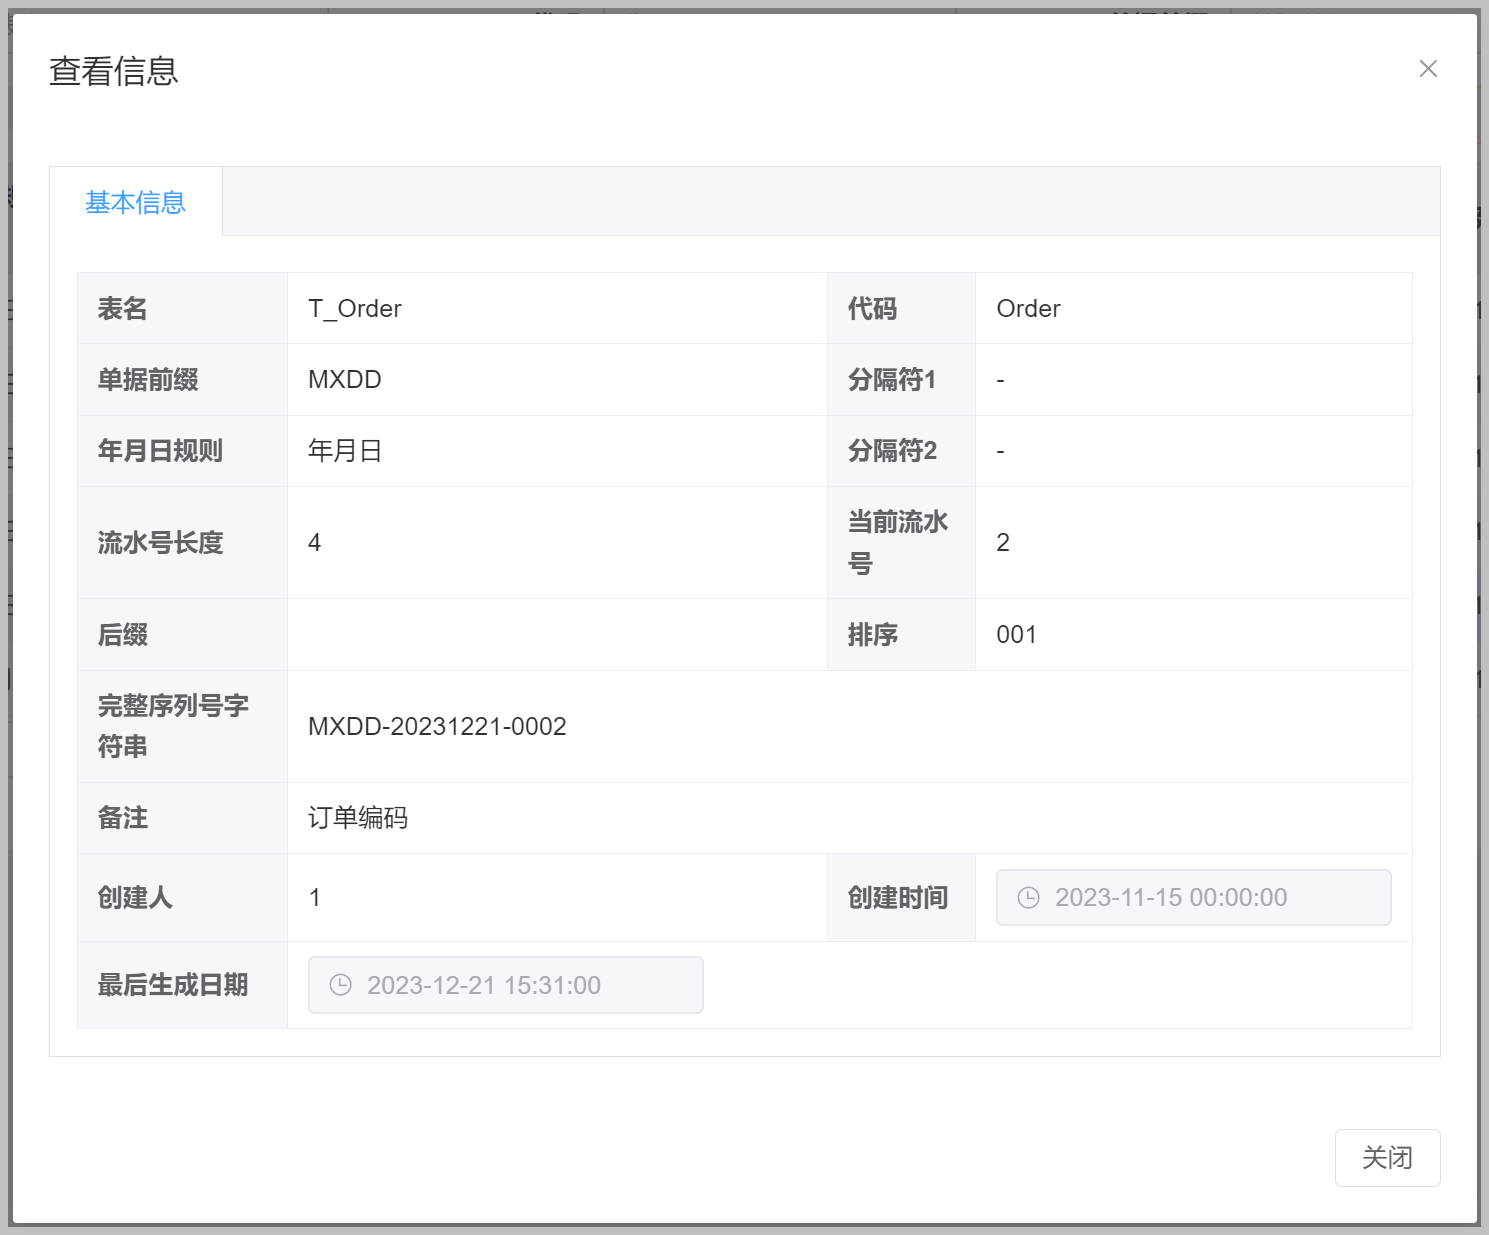Click the serial string MXDD-20231221-0002
Image resolution: width=1489 pixels, height=1235 pixels.
tap(437, 726)
